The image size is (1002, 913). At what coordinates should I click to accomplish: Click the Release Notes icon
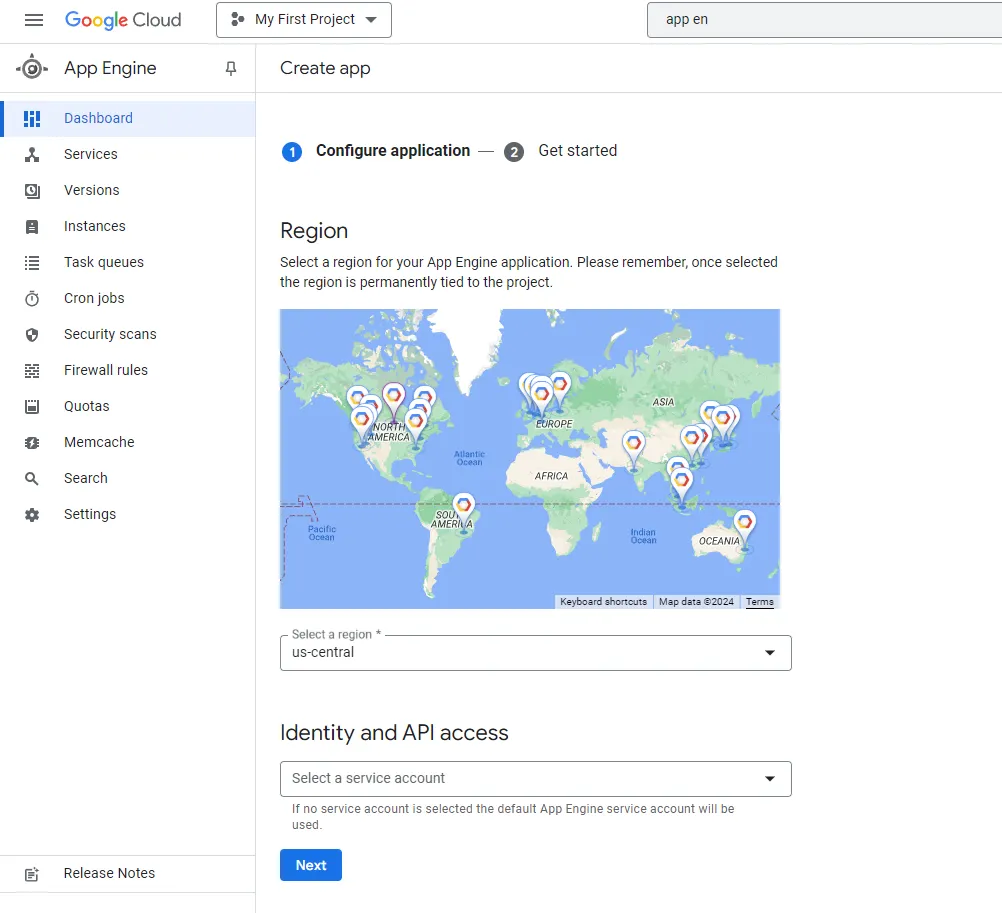(32, 874)
